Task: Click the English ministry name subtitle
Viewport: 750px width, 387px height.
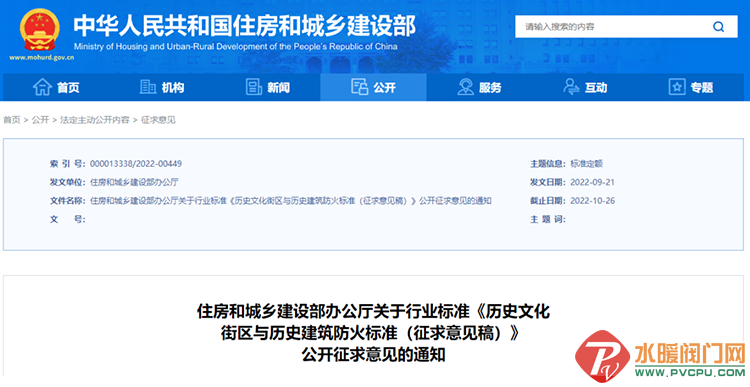Action: 235,47
